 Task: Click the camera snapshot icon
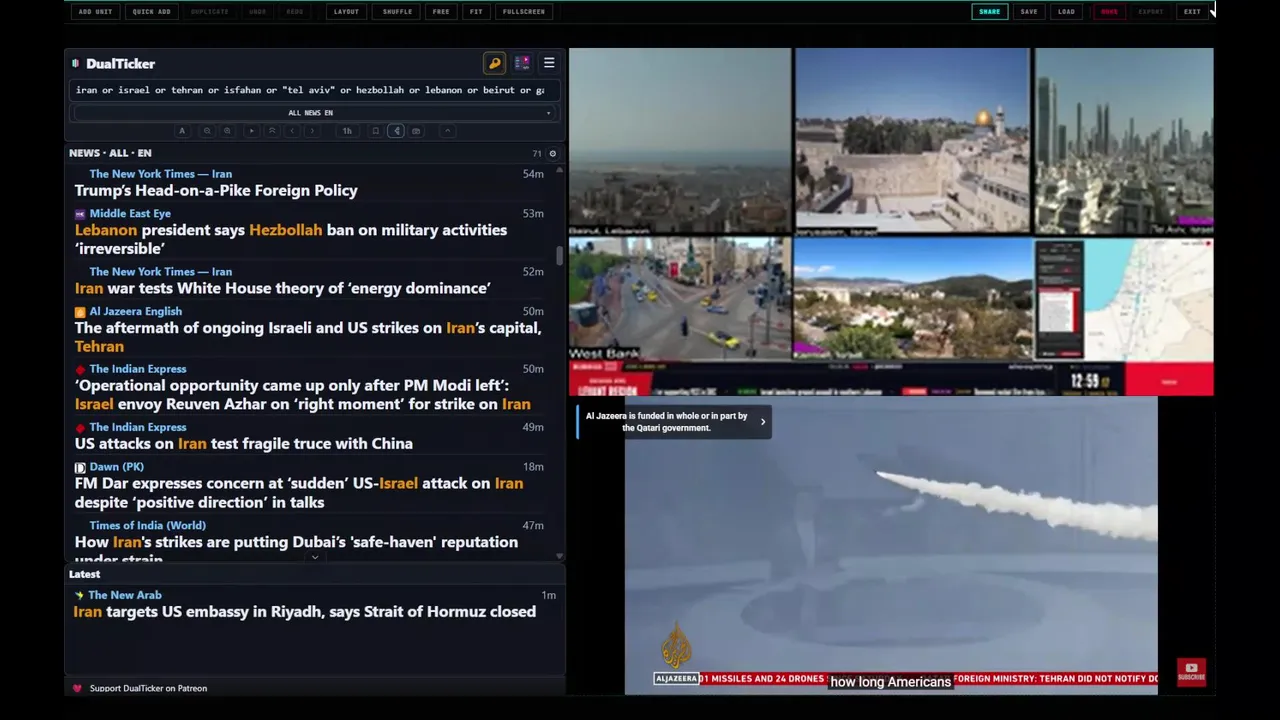pos(416,131)
